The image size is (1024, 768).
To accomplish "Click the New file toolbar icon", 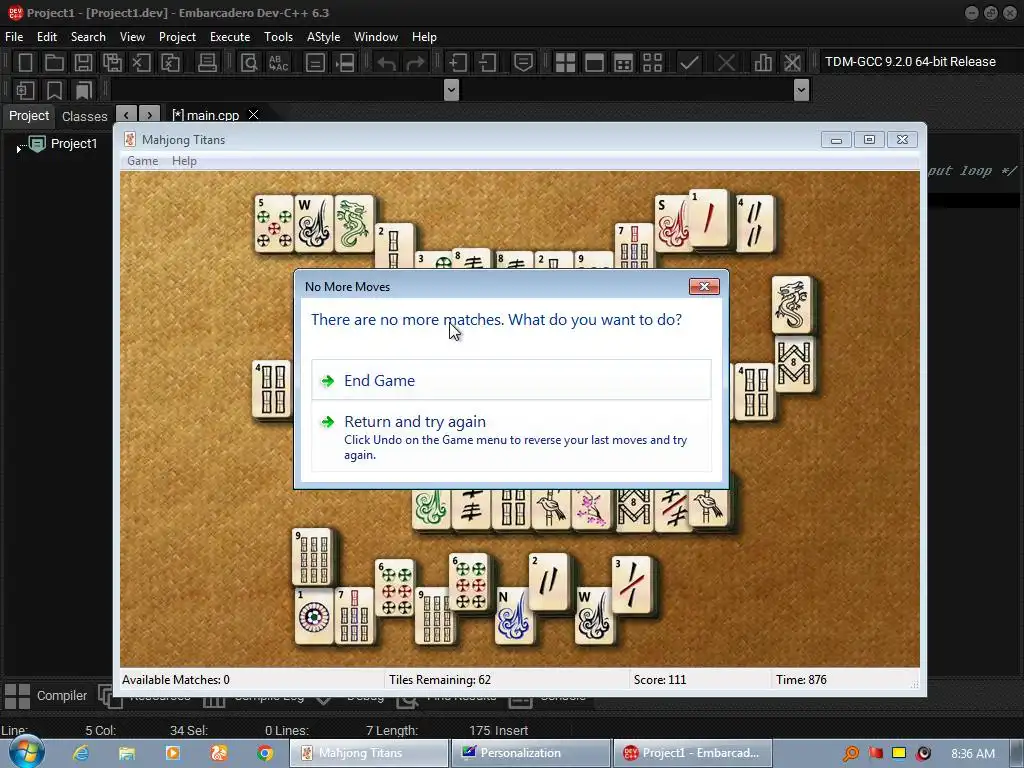I will [25, 63].
